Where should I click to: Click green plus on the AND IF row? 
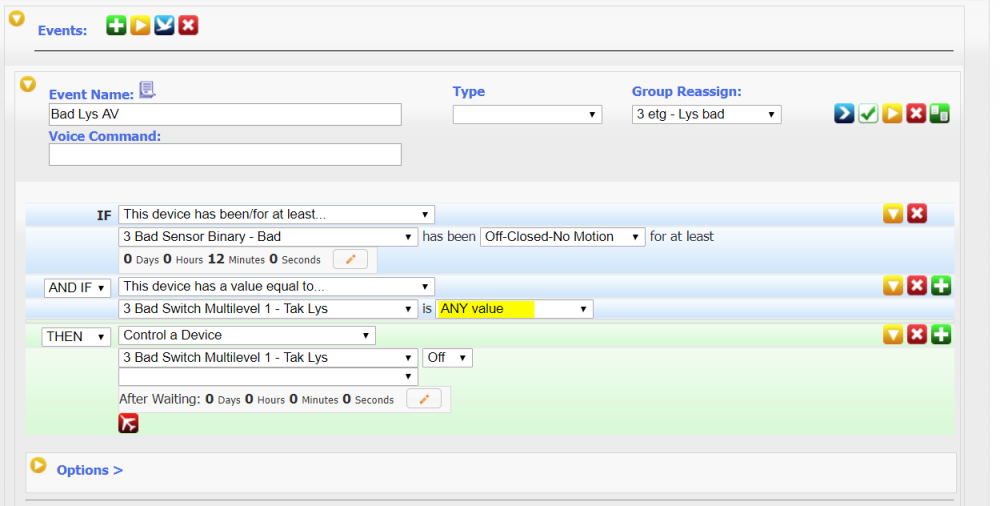pyautogui.click(x=941, y=286)
